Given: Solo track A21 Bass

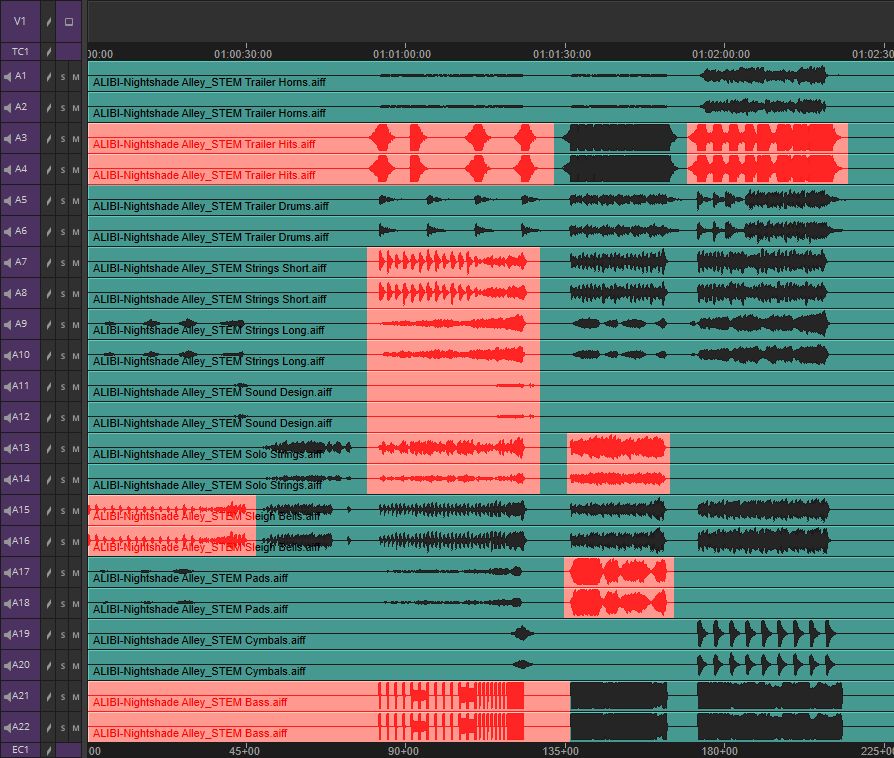Looking at the screenshot, I should coord(63,697).
